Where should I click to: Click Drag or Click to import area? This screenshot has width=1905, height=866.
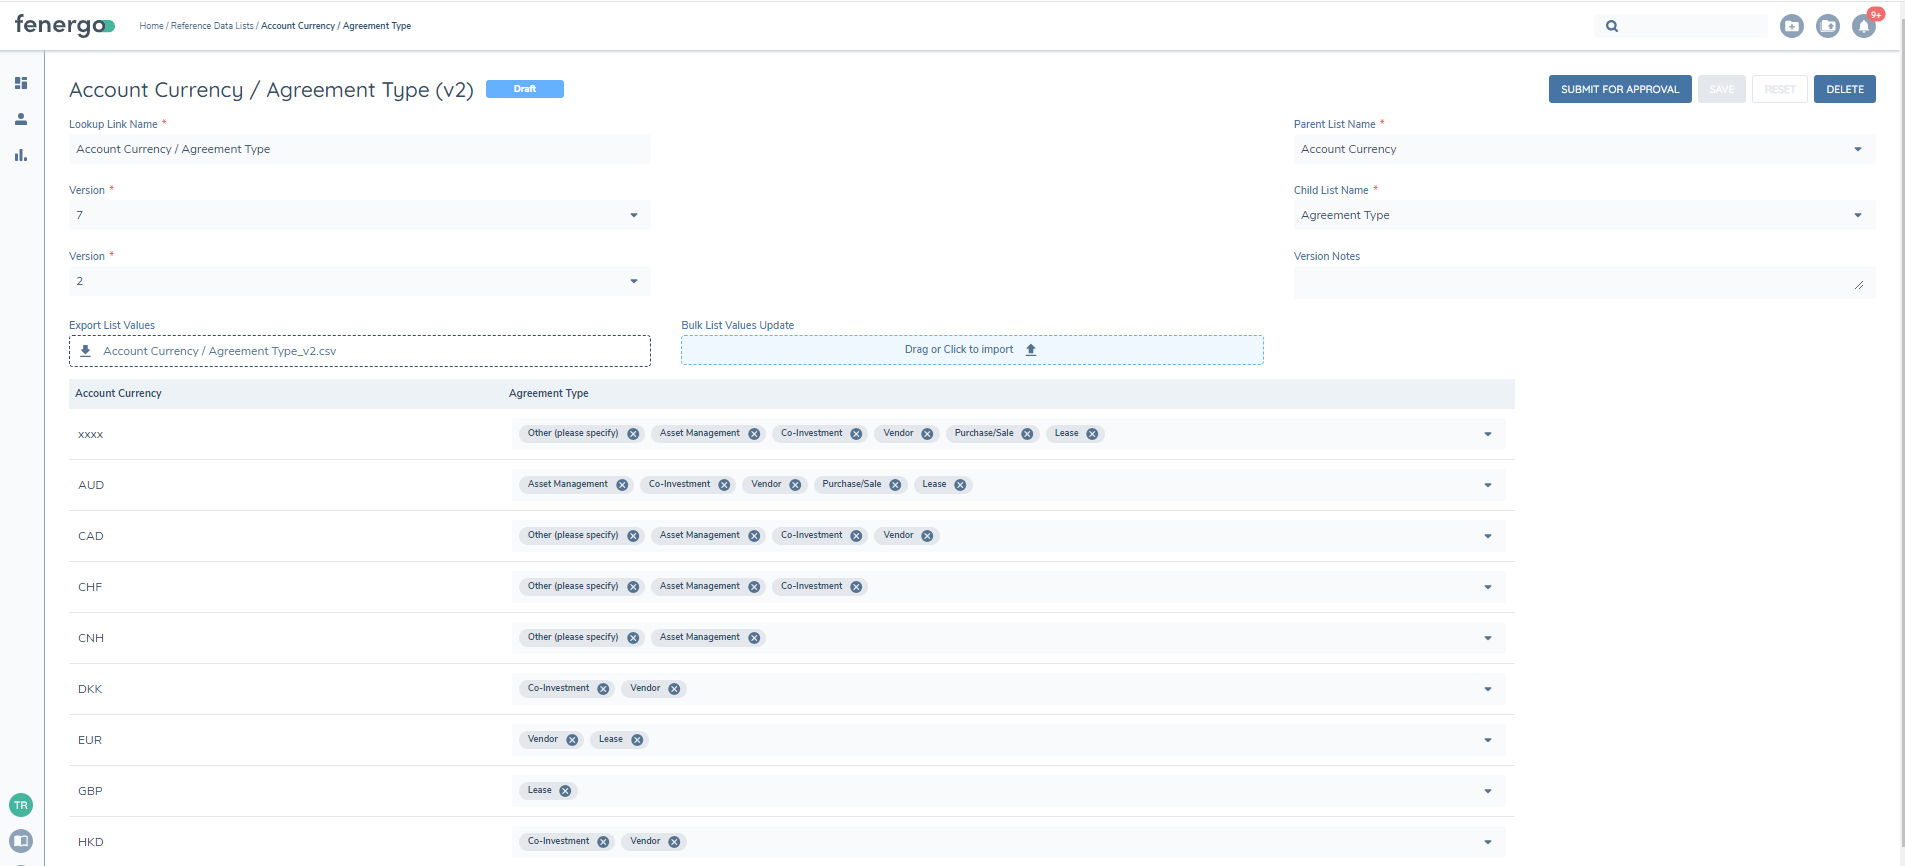tap(972, 350)
